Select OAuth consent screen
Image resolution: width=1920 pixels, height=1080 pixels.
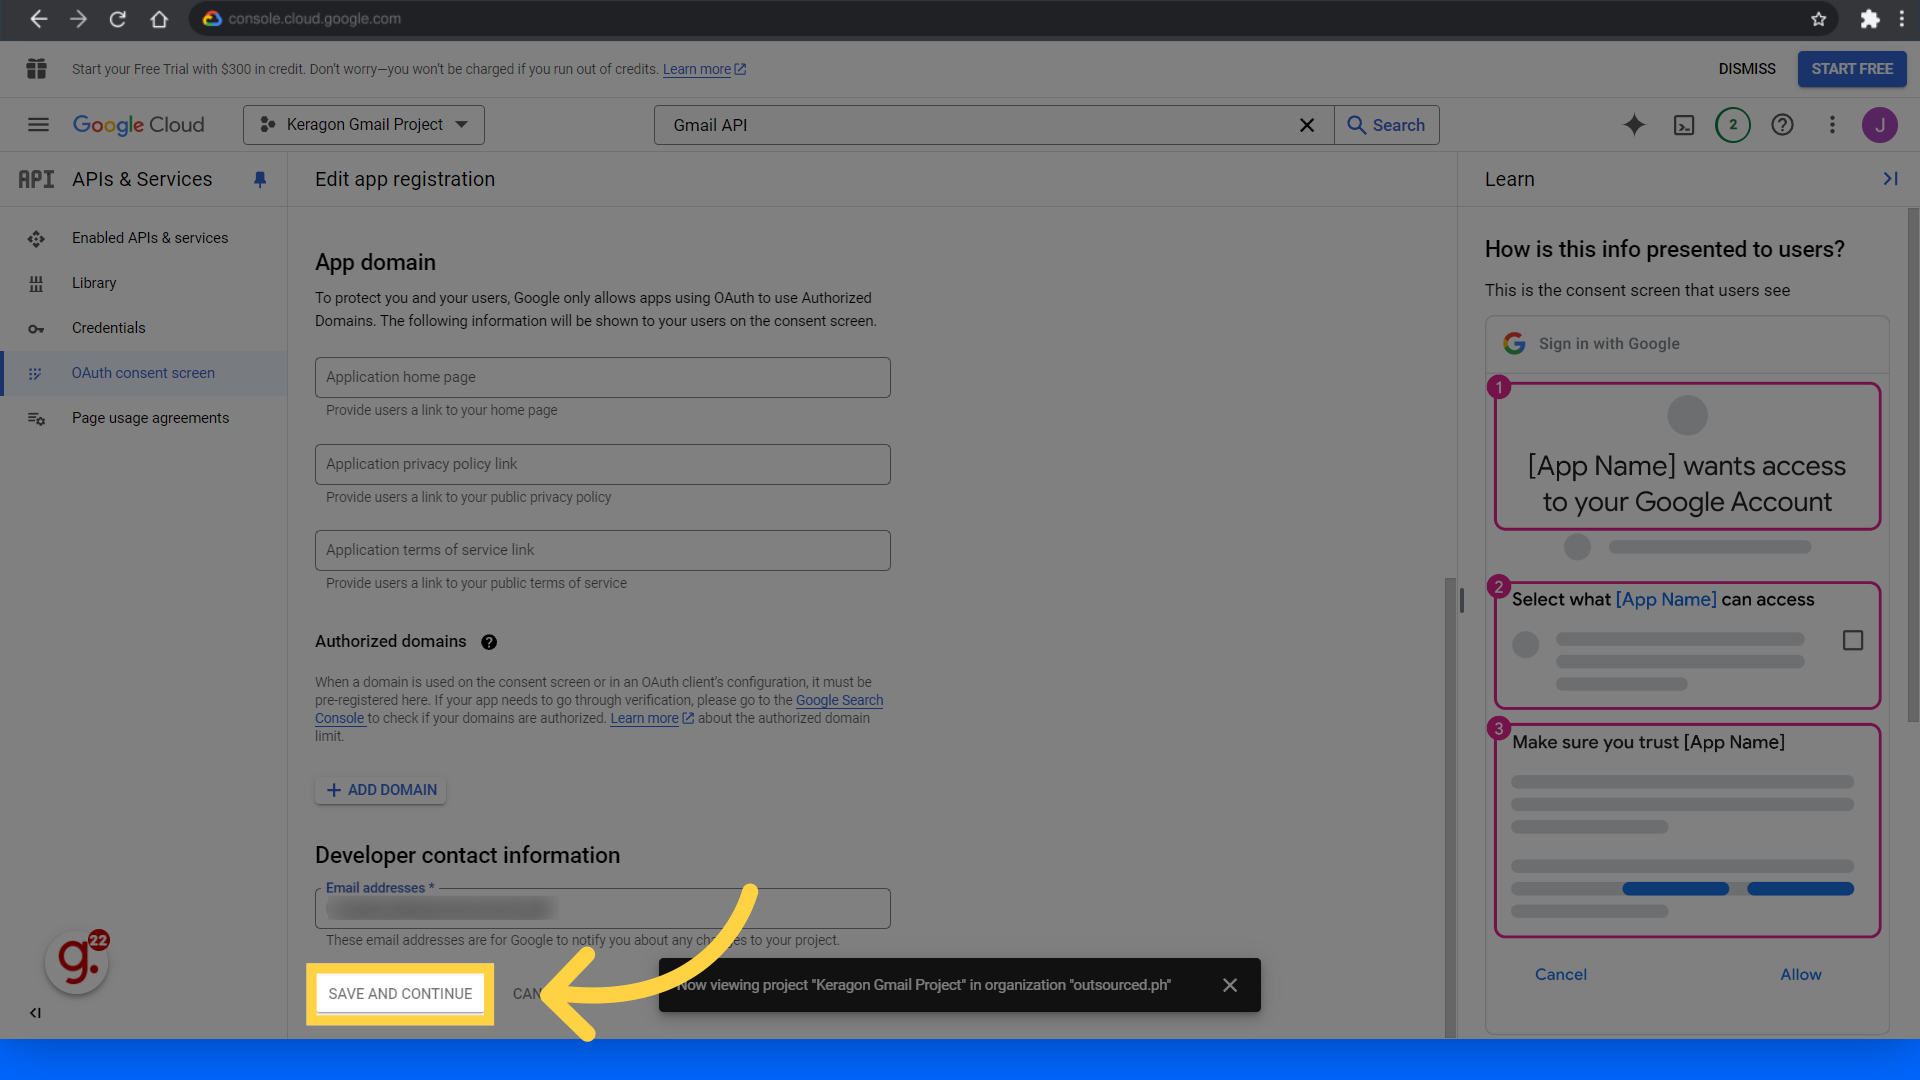(144, 373)
